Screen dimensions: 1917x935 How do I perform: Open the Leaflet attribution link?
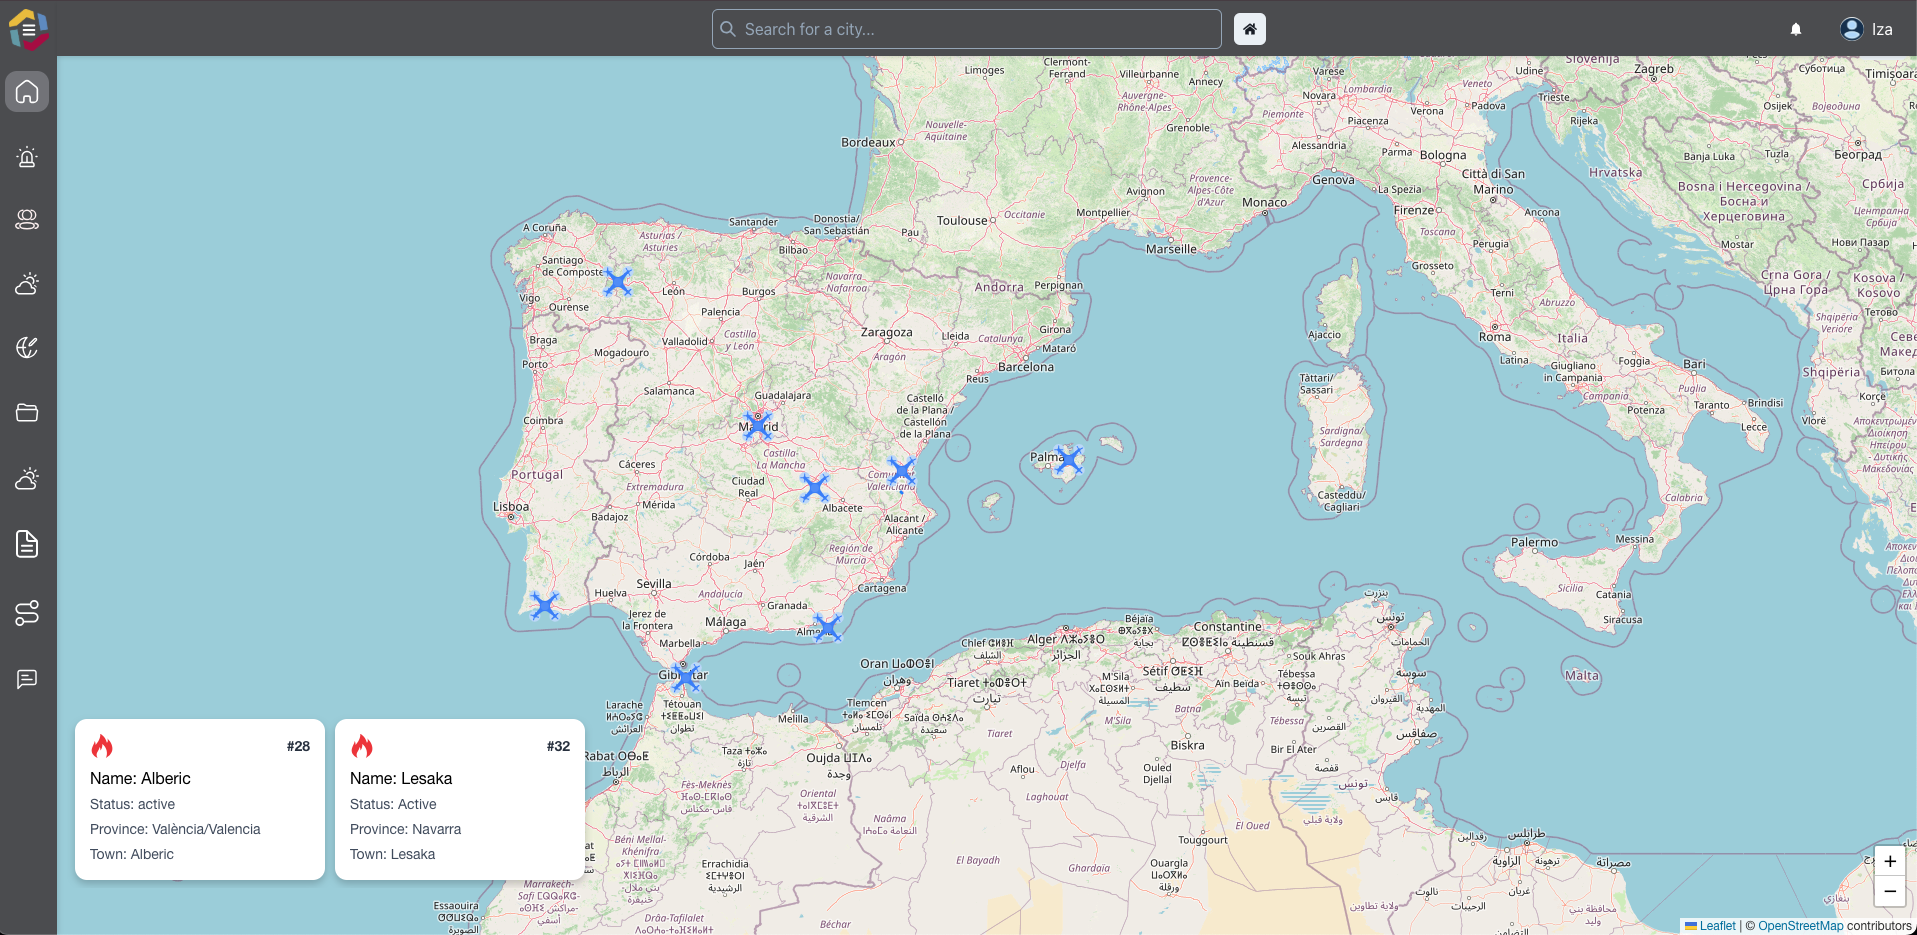[1716, 926]
